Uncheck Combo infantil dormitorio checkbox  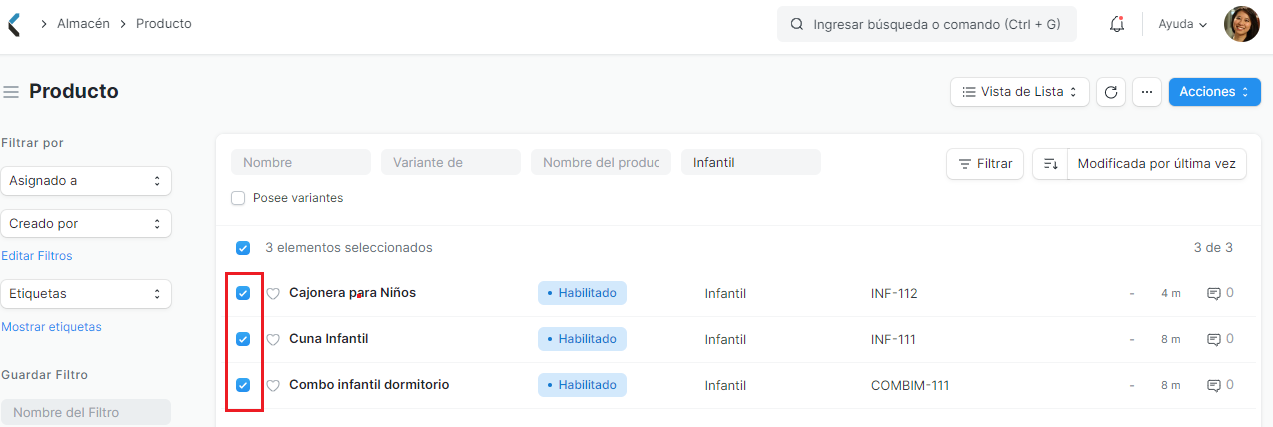click(243, 385)
